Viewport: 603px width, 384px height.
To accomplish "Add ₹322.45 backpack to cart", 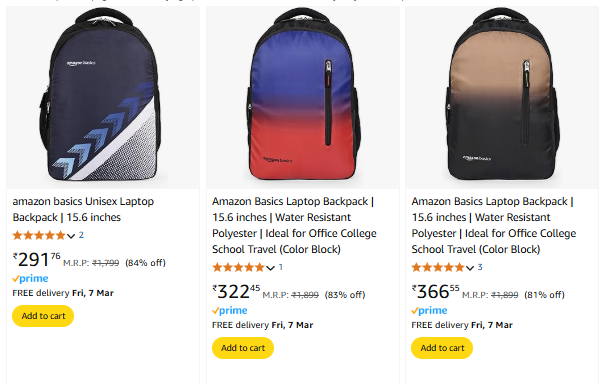I will click(x=243, y=348).
